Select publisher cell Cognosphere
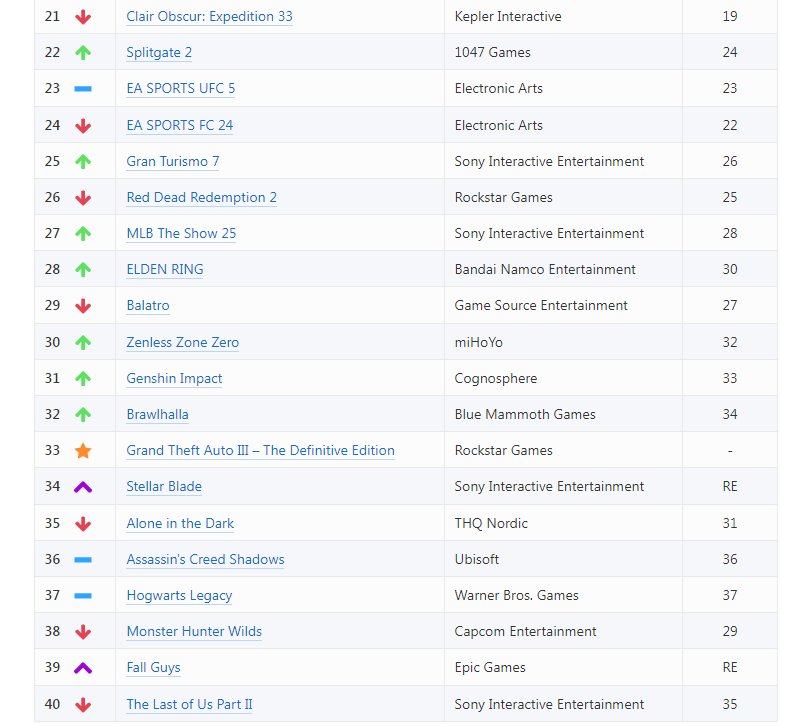 point(563,378)
